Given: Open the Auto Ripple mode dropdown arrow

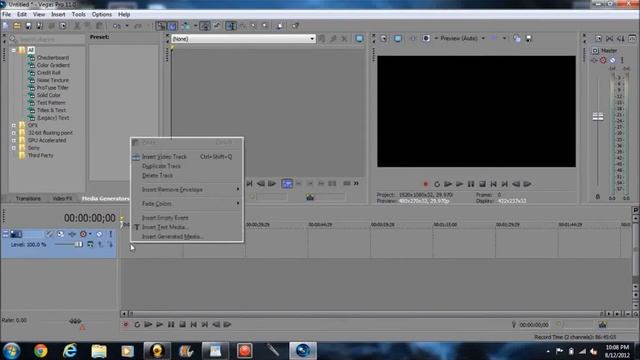Looking at the screenshot, I should click(196, 26).
